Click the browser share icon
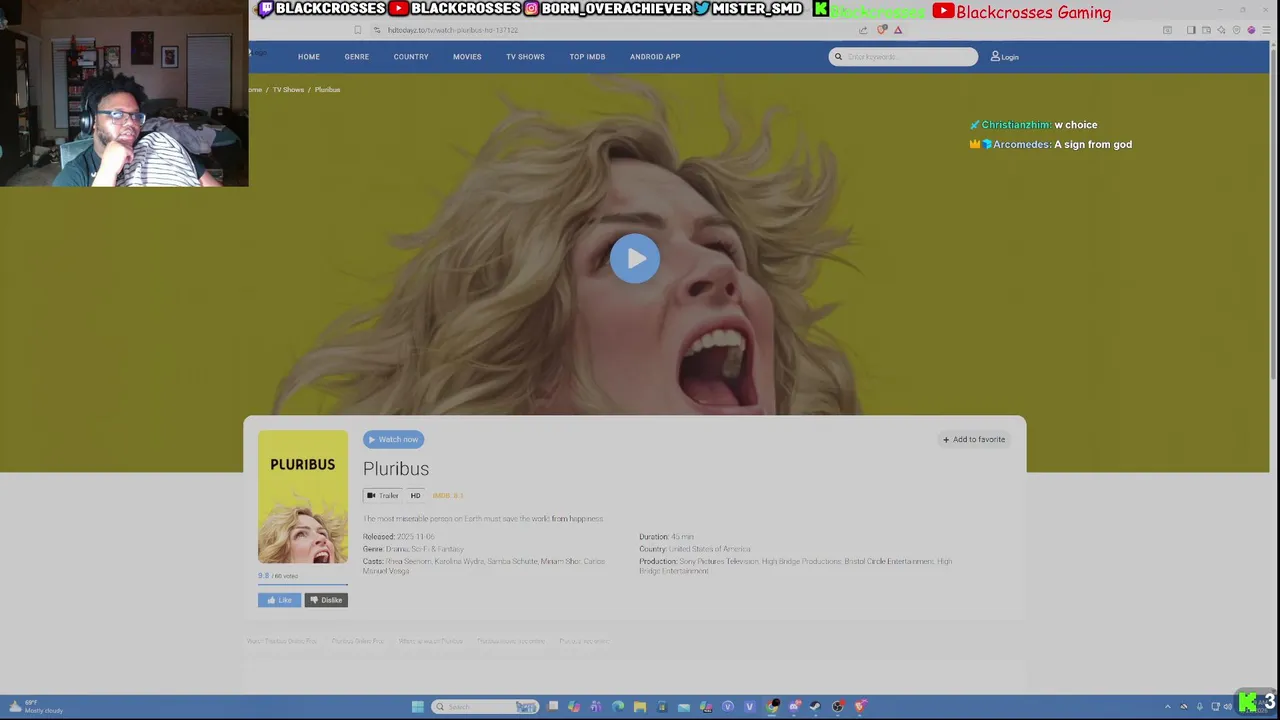 click(x=863, y=30)
